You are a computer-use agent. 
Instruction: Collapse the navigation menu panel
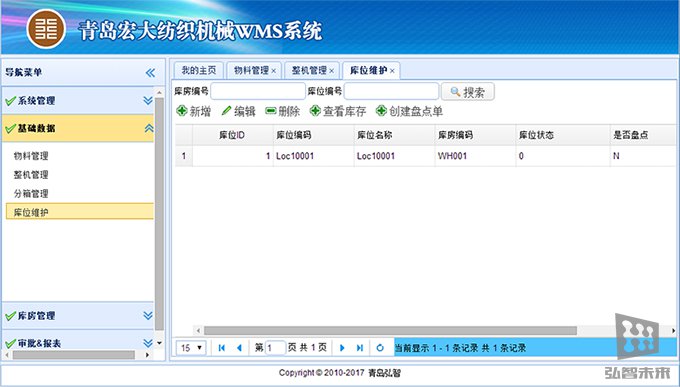pos(150,72)
